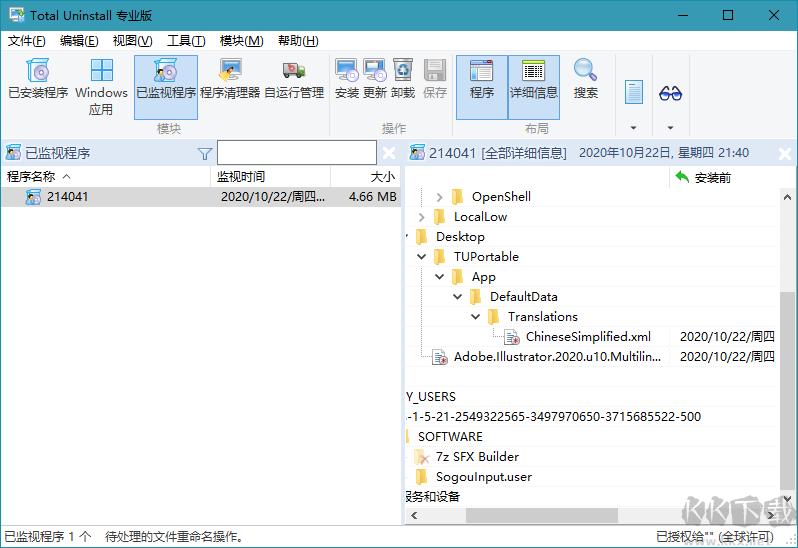Collapse the TUPortable folder

tap(421, 257)
